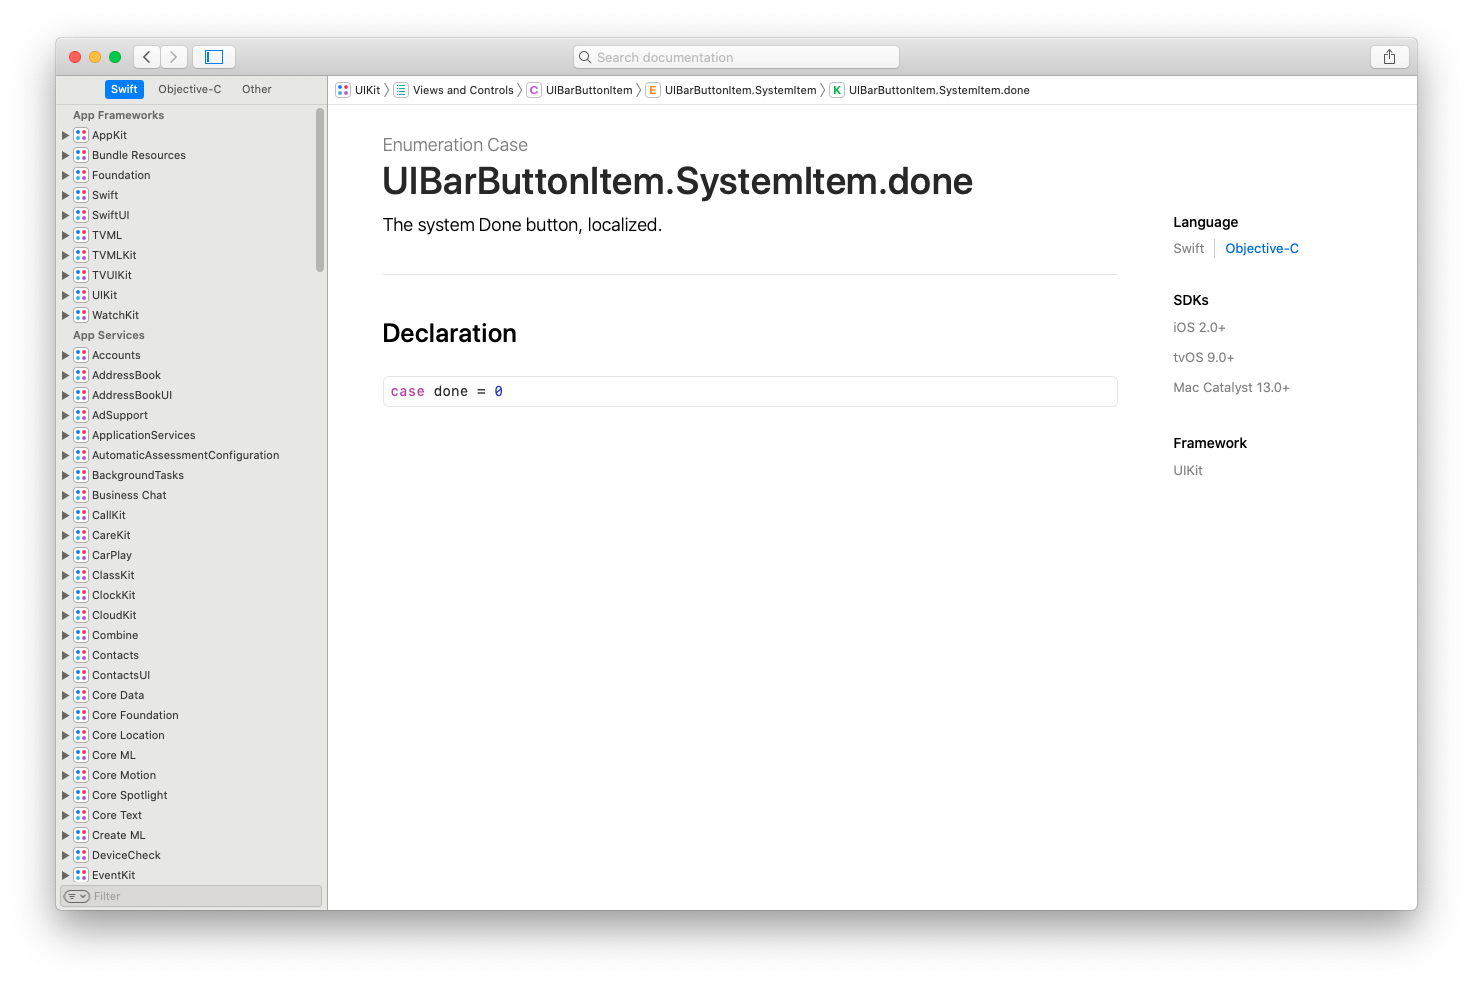This screenshot has height=984, width=1473.
Task: Click the AddressBook framework icon
Action: [81, 375]
